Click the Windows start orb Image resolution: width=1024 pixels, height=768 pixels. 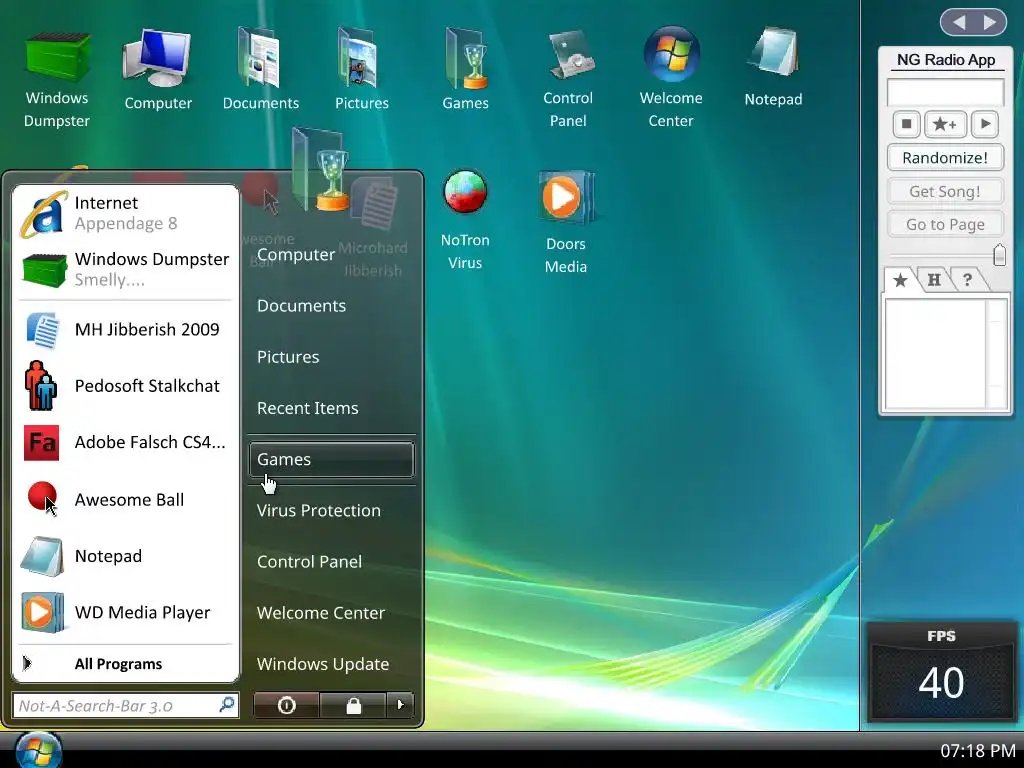(39, 750)
